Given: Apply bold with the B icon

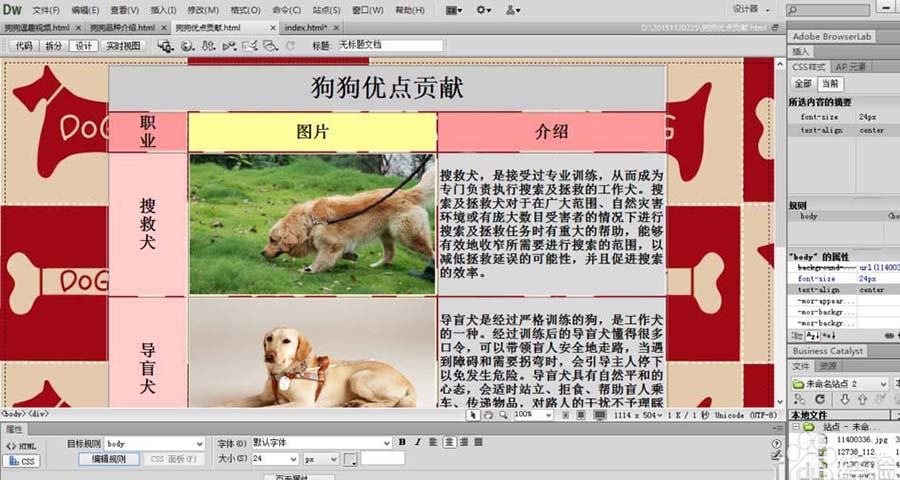Looking at the screenshot, I should coord(402,442).
